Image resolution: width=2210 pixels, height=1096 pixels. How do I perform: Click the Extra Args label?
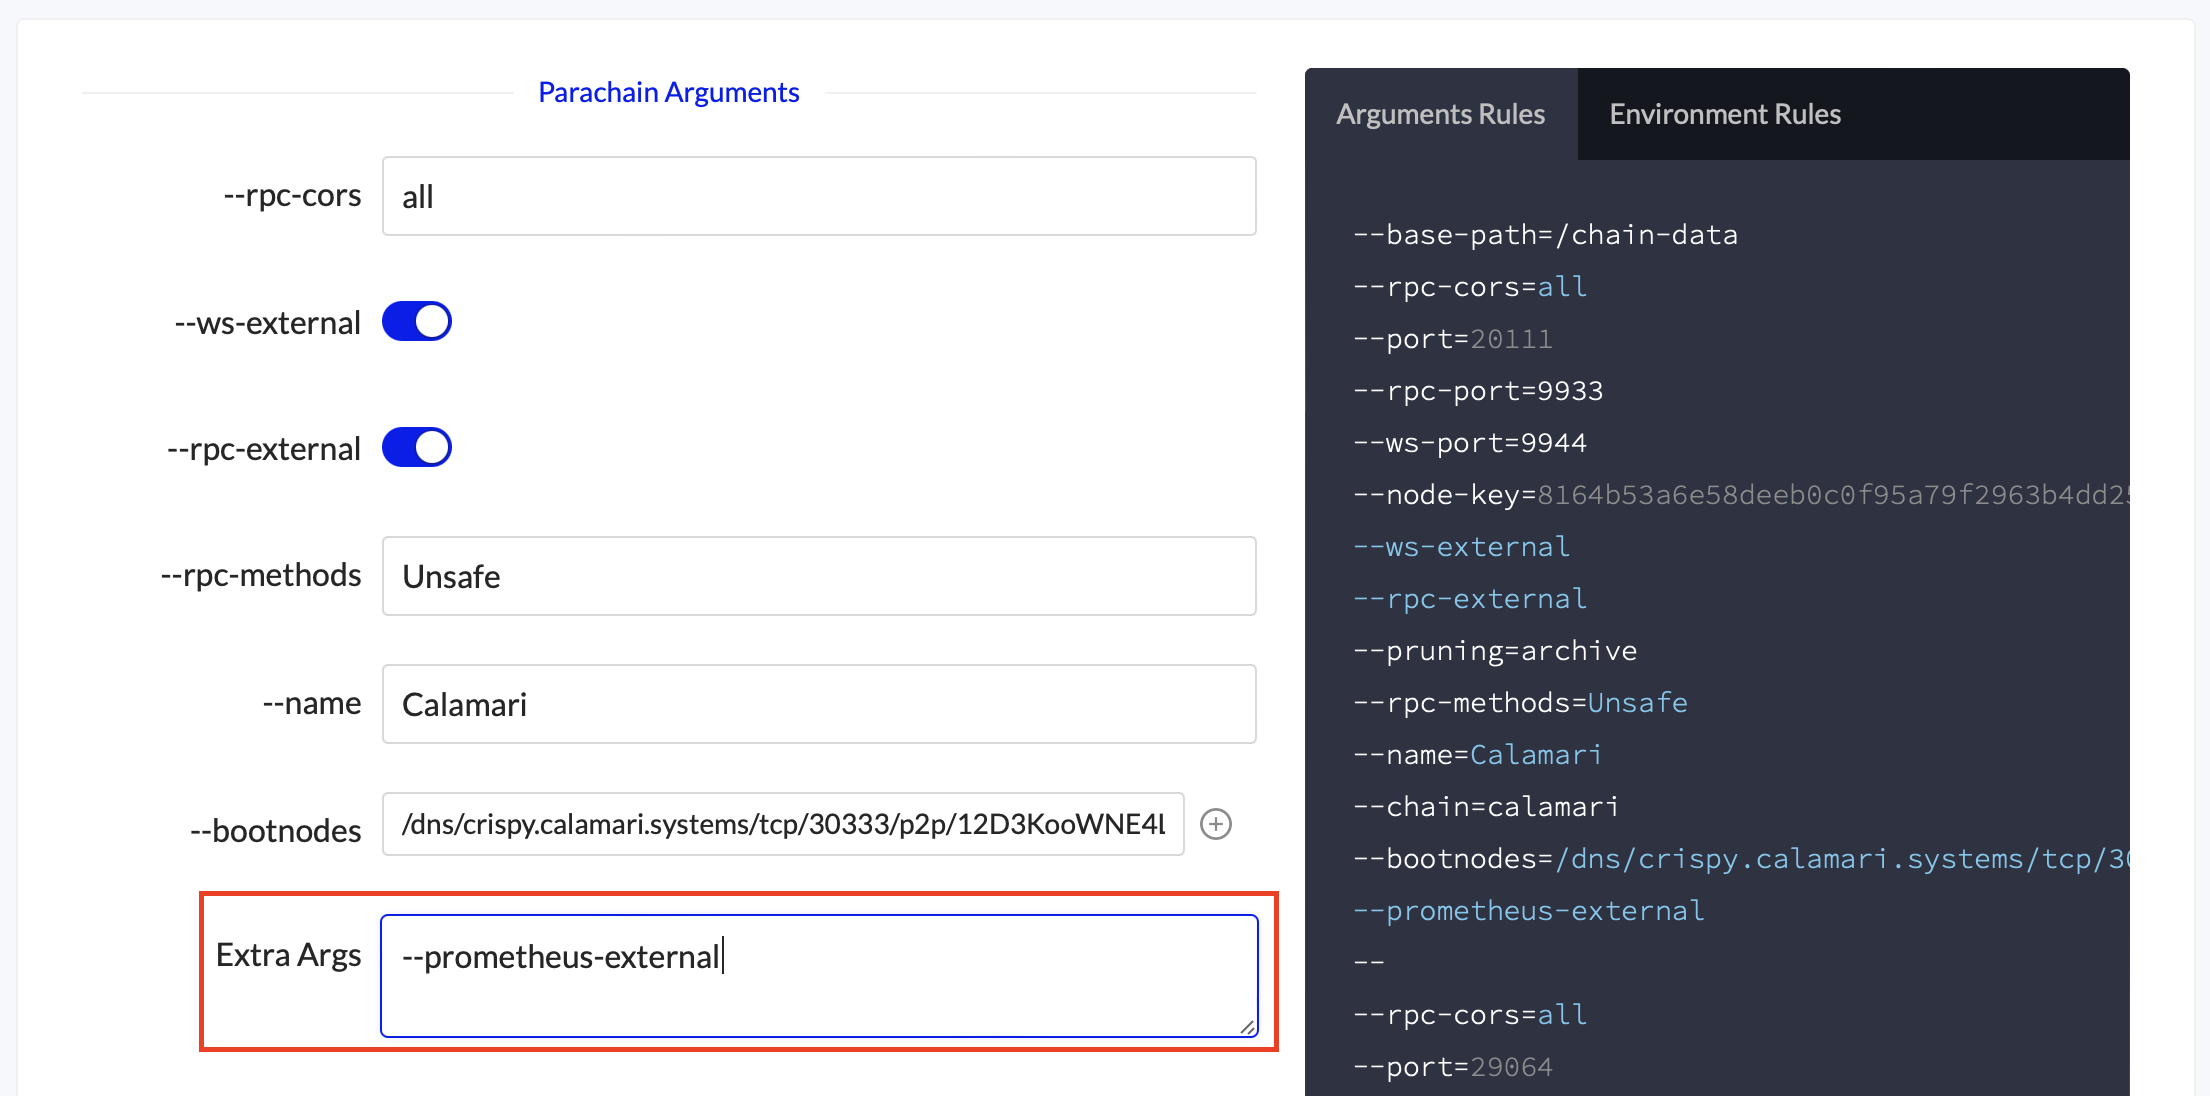coord(288,955)
